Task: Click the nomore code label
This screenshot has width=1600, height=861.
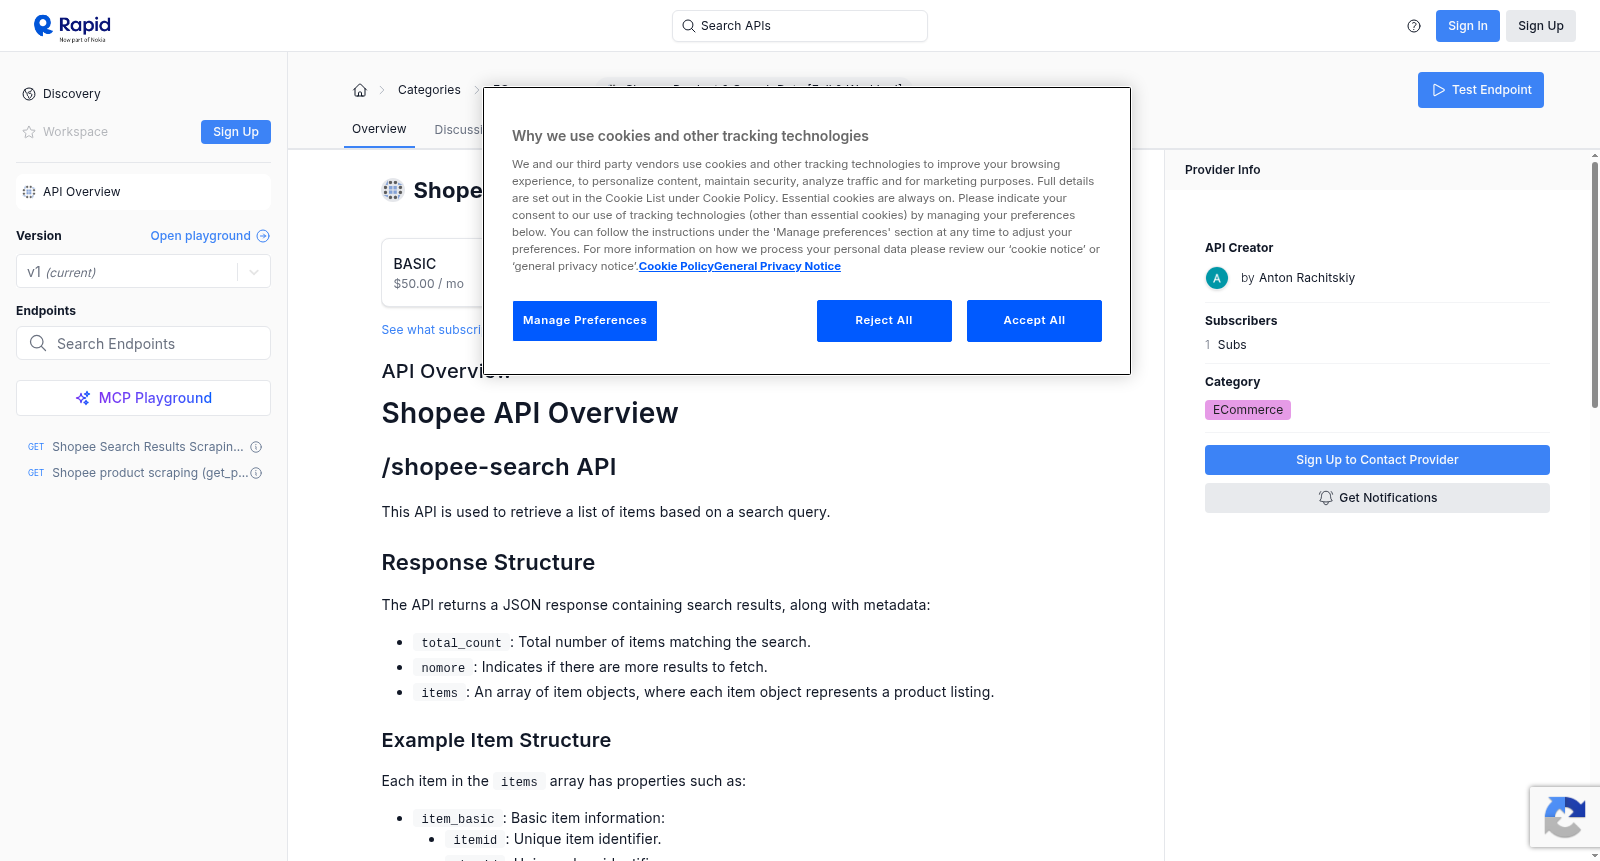Action: click(443, 668)
